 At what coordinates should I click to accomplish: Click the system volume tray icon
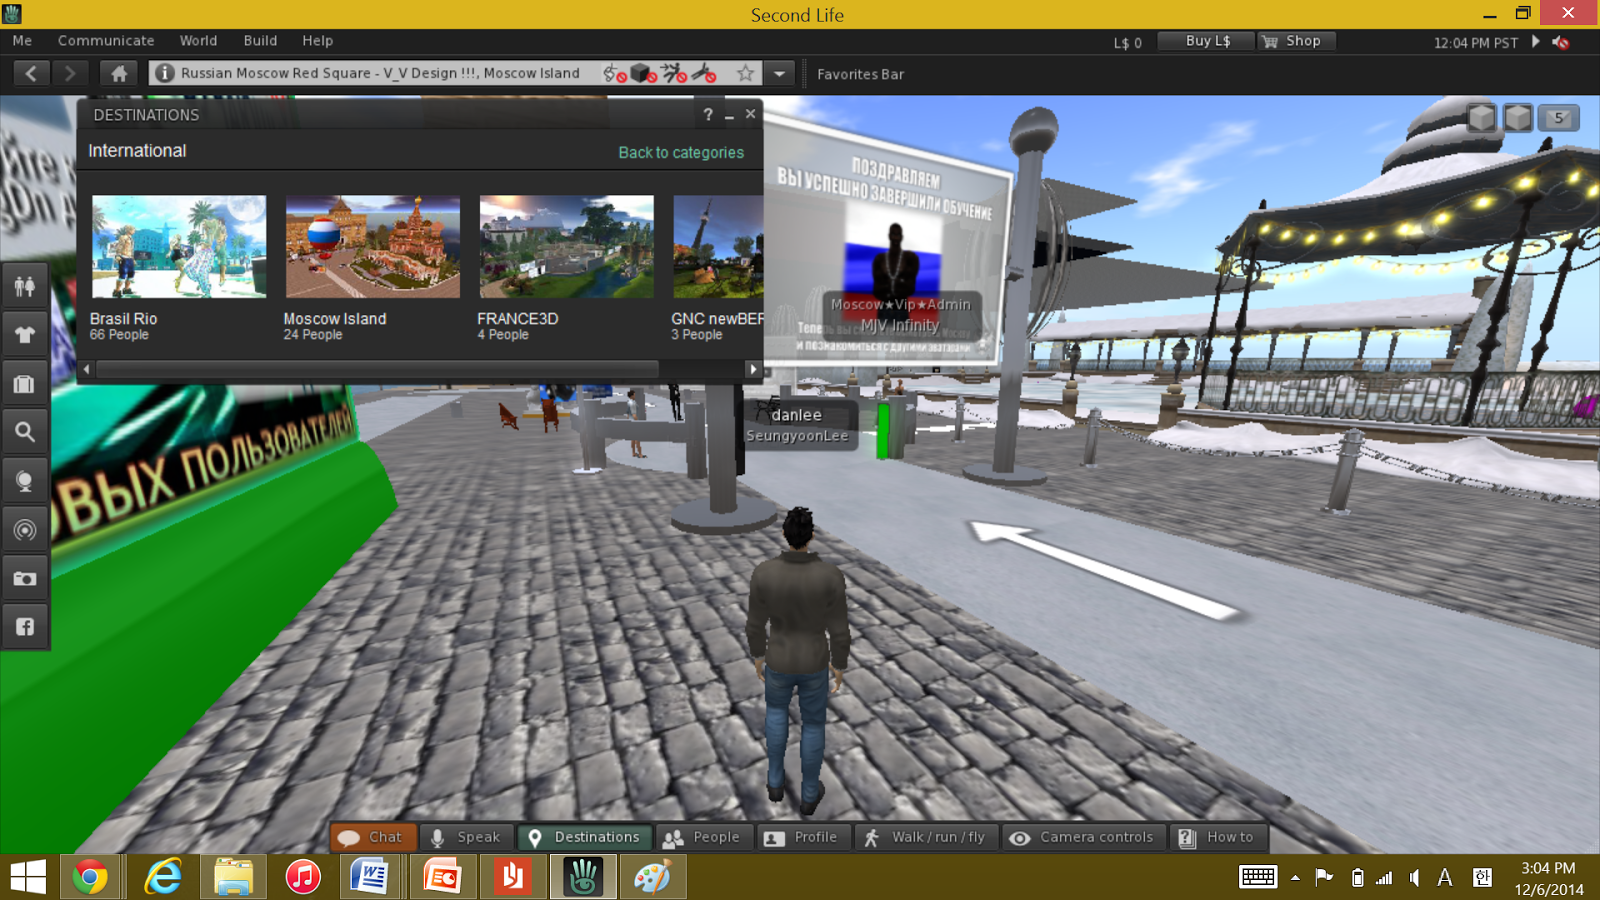(1414, 878)
